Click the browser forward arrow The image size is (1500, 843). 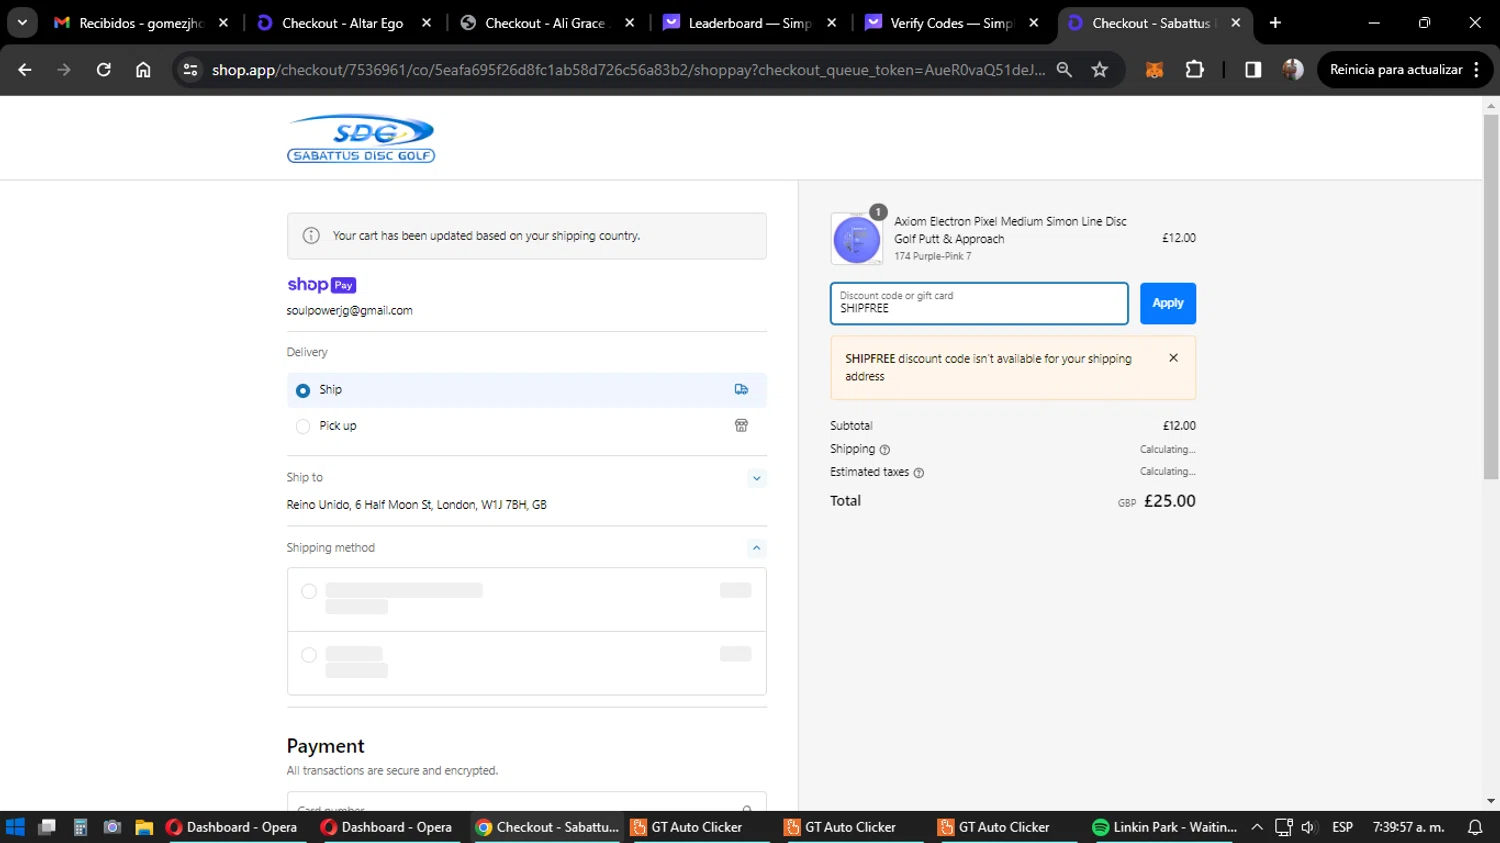pos(64,70)
